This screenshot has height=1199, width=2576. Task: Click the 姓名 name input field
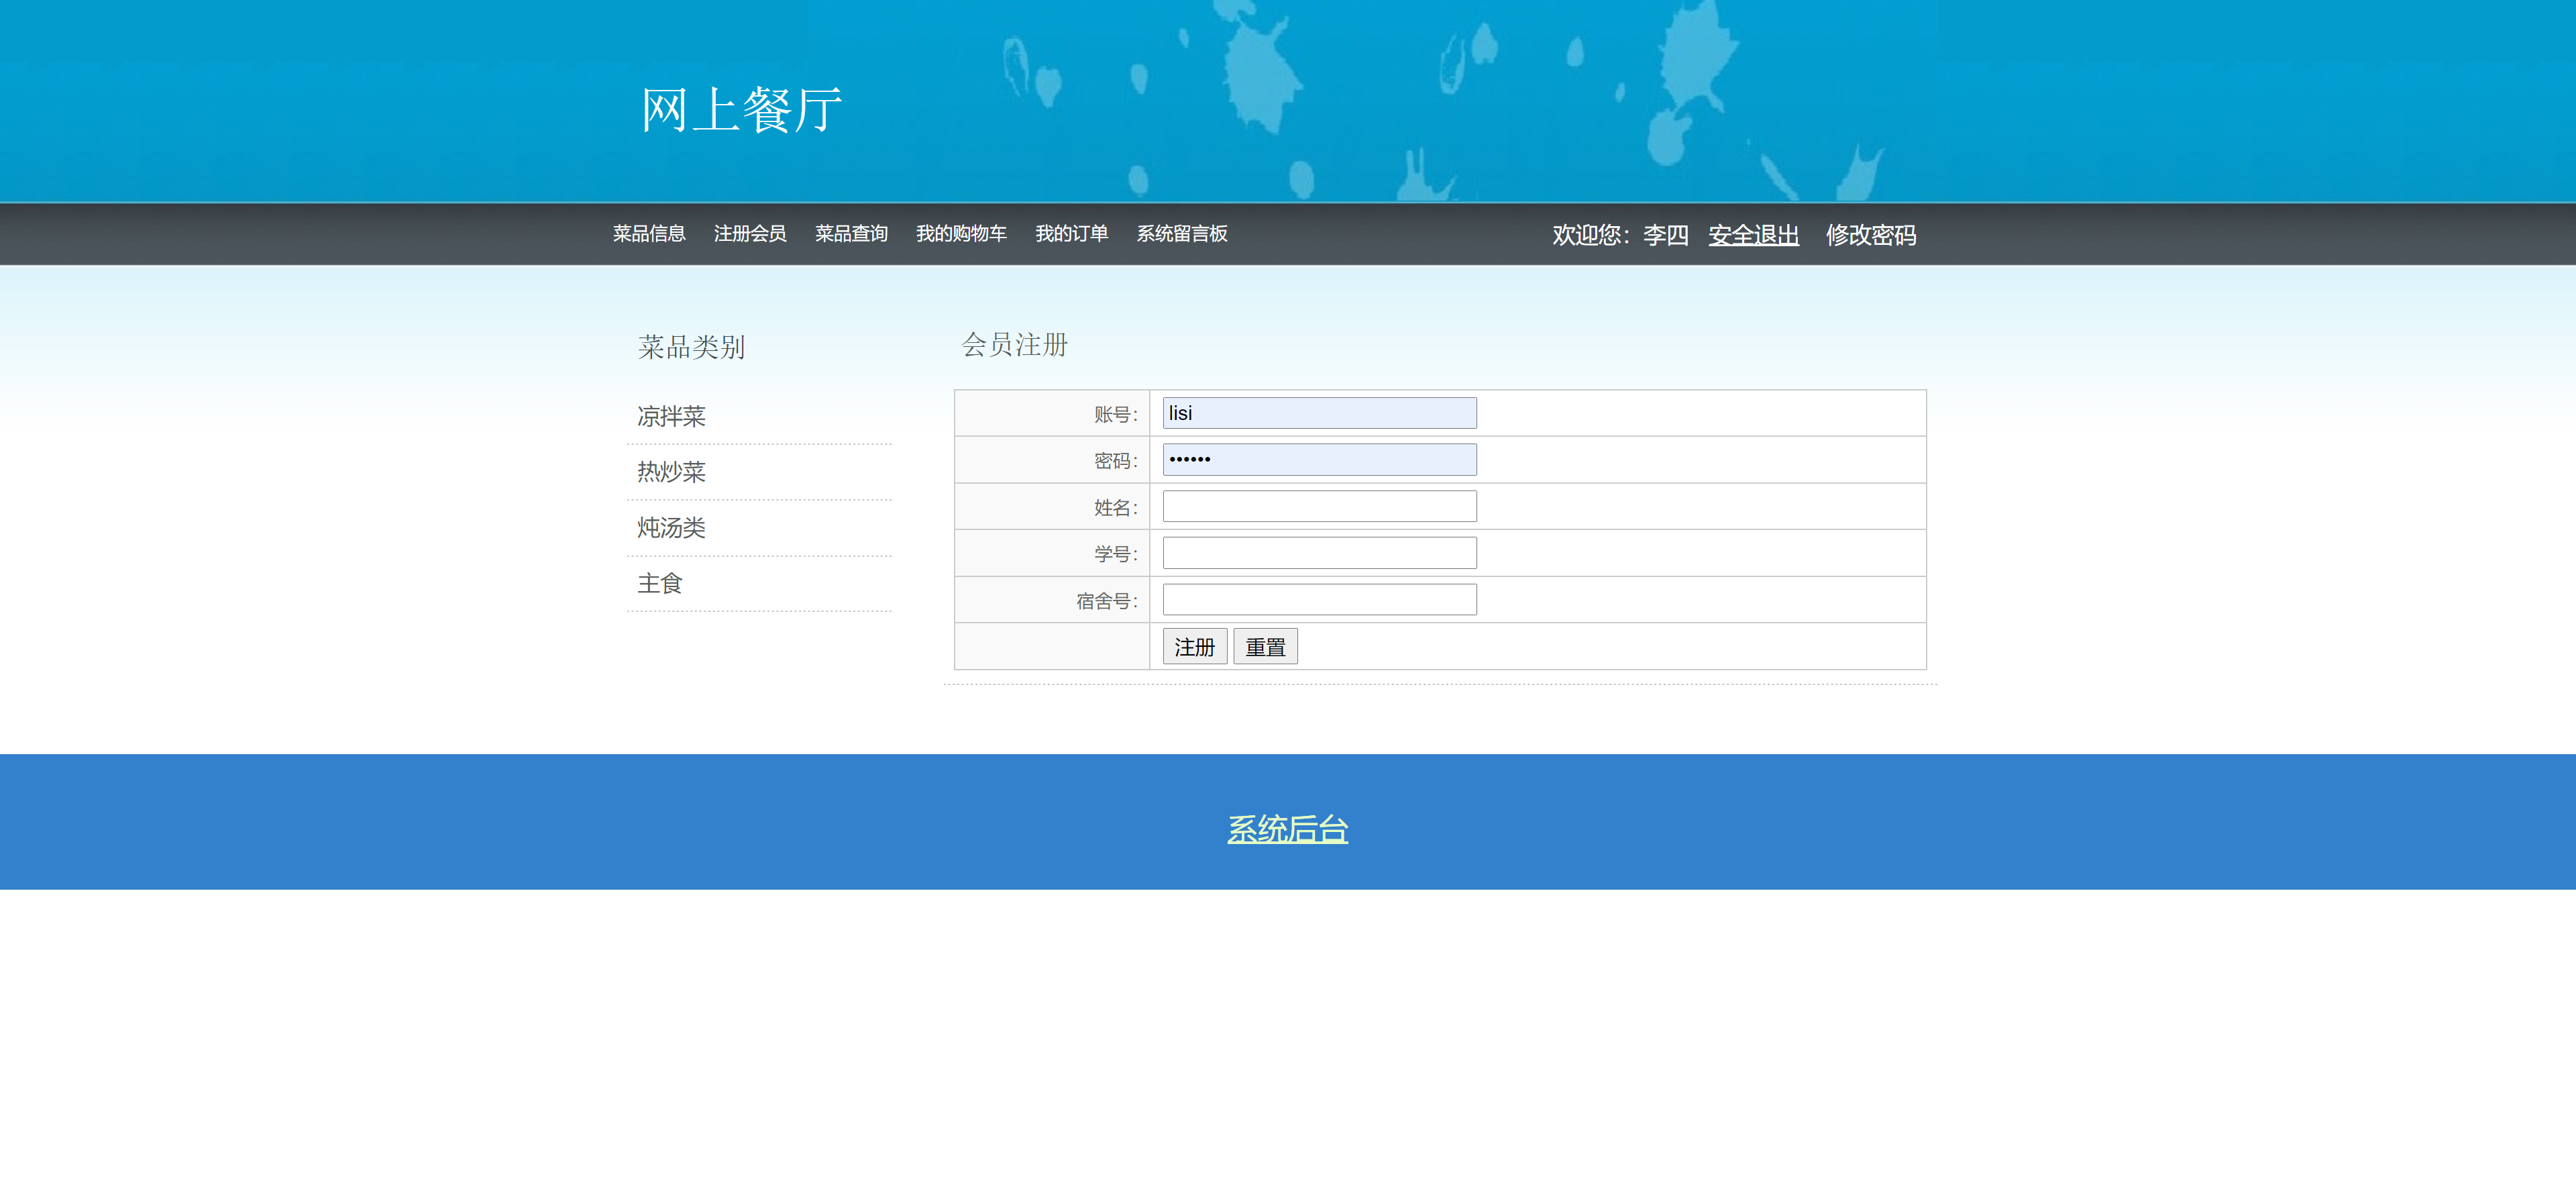pos(1318,506)
